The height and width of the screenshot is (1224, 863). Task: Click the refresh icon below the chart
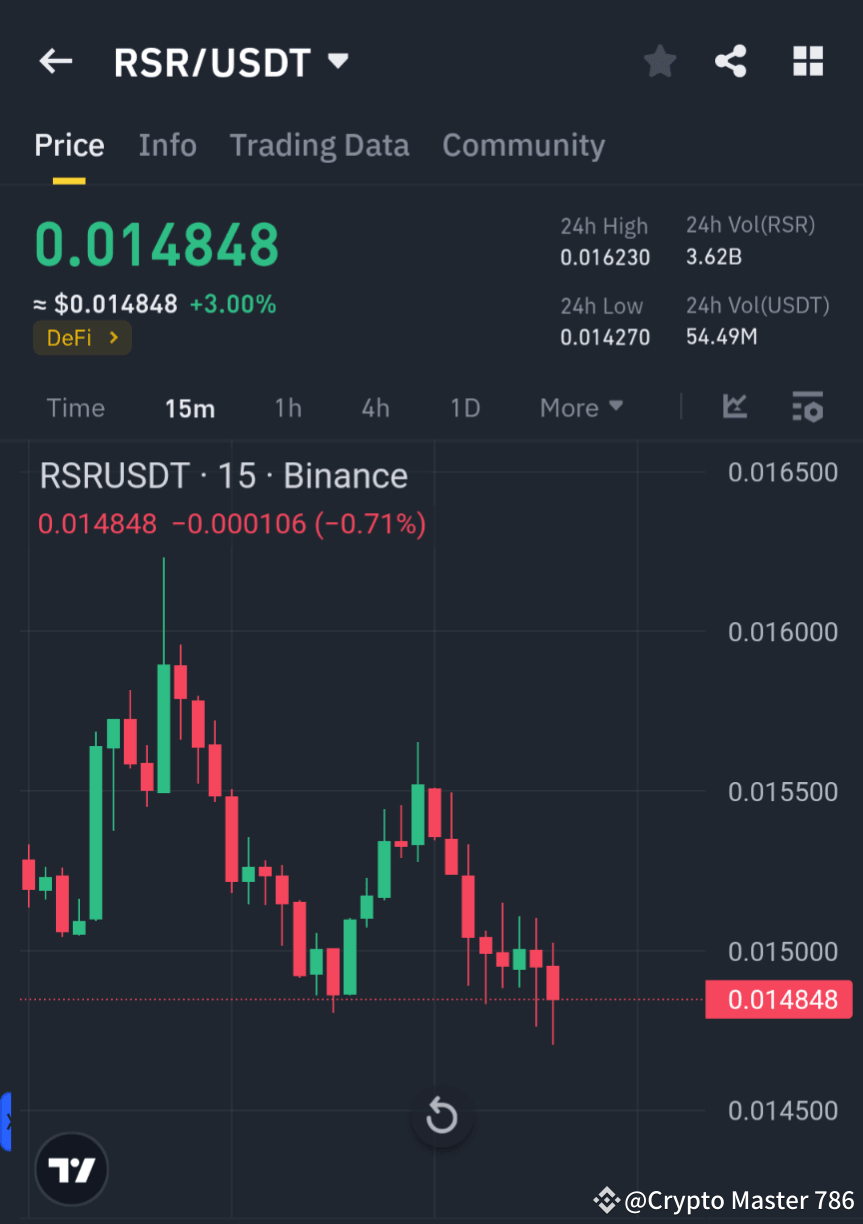click(441, 1117)
